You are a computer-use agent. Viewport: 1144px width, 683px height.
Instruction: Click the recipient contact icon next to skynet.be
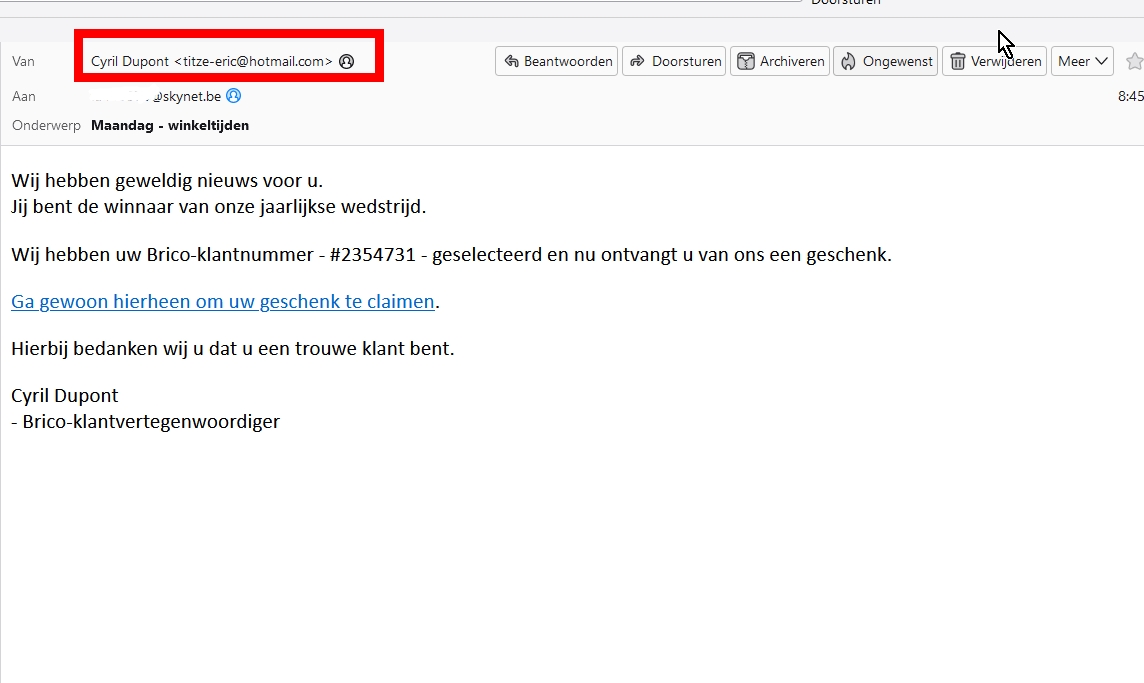(x=232, y=96)
